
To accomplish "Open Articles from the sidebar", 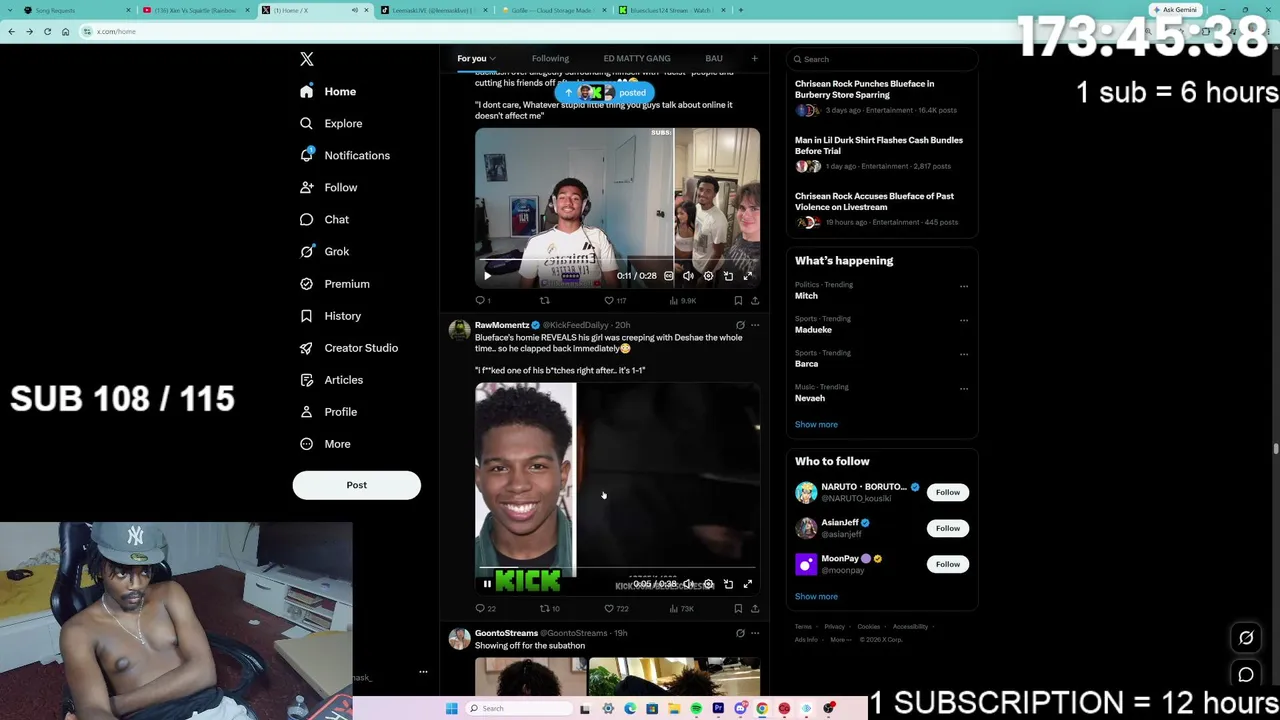I will tap(332, 379).
